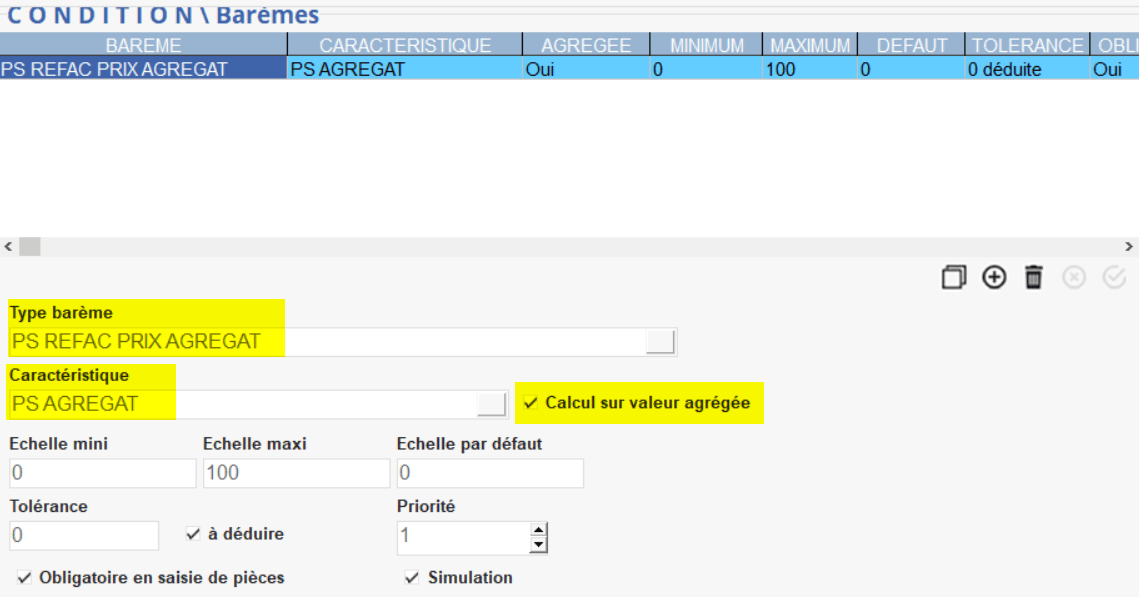Disable the Simulation checkbox

(x=412, y=578)
